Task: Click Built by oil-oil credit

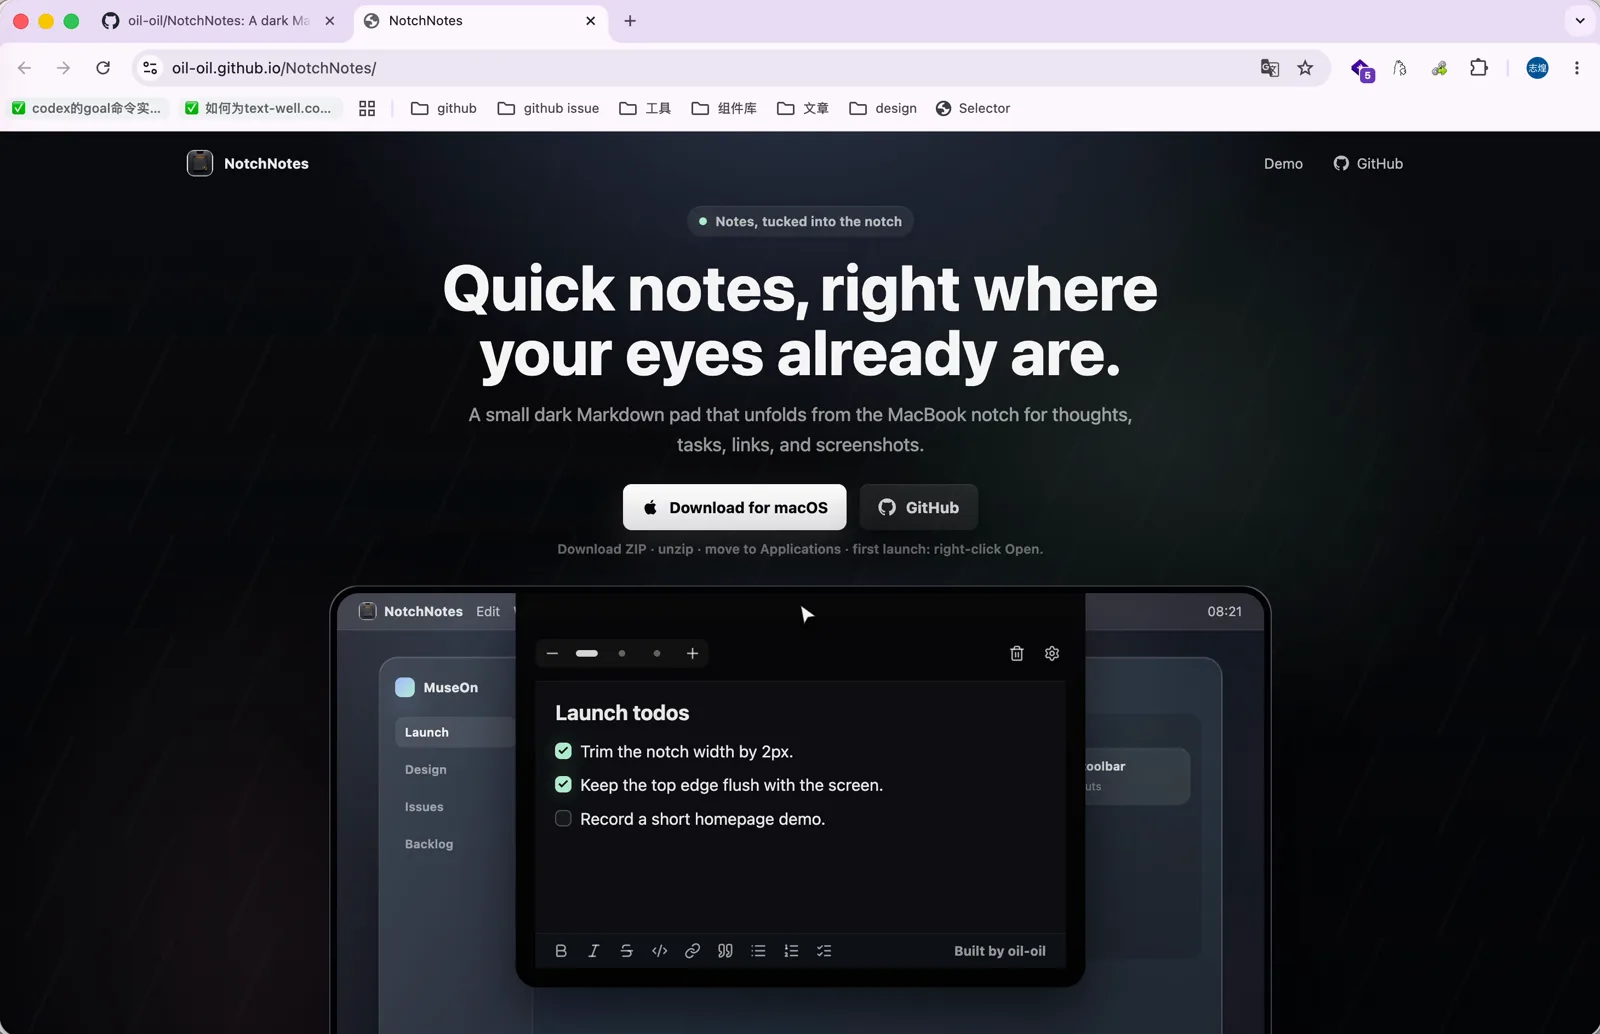Action: pos(1000,951)
